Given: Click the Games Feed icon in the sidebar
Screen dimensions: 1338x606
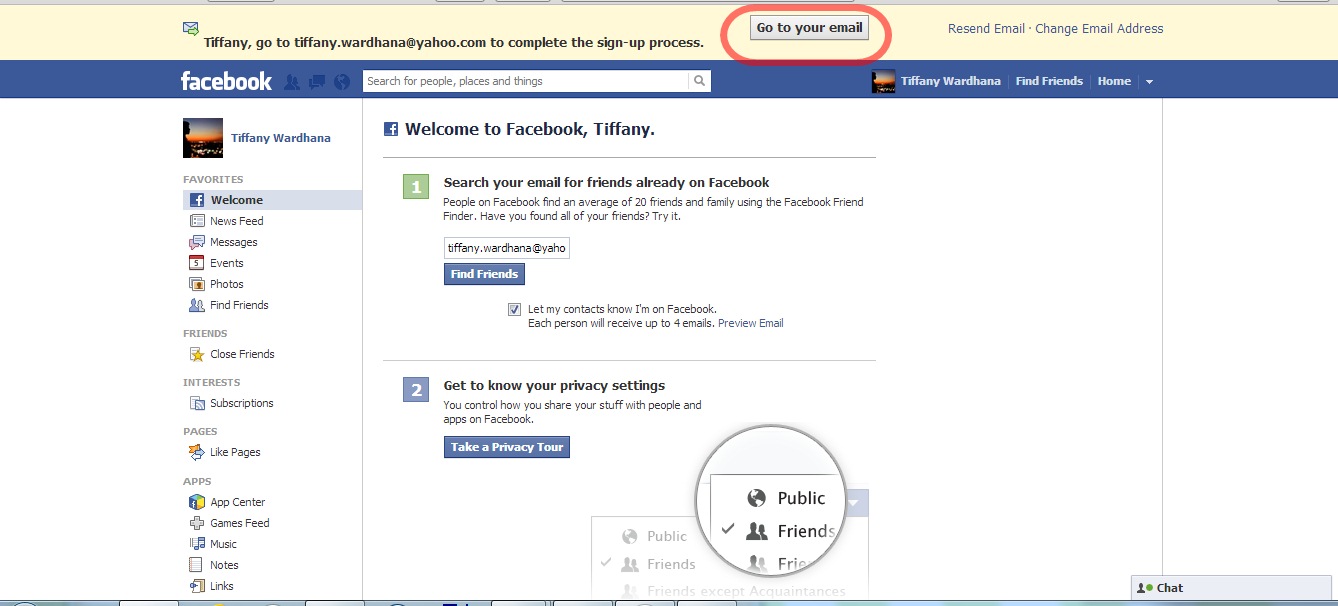Looking at the screenshot, I should 197,523.
